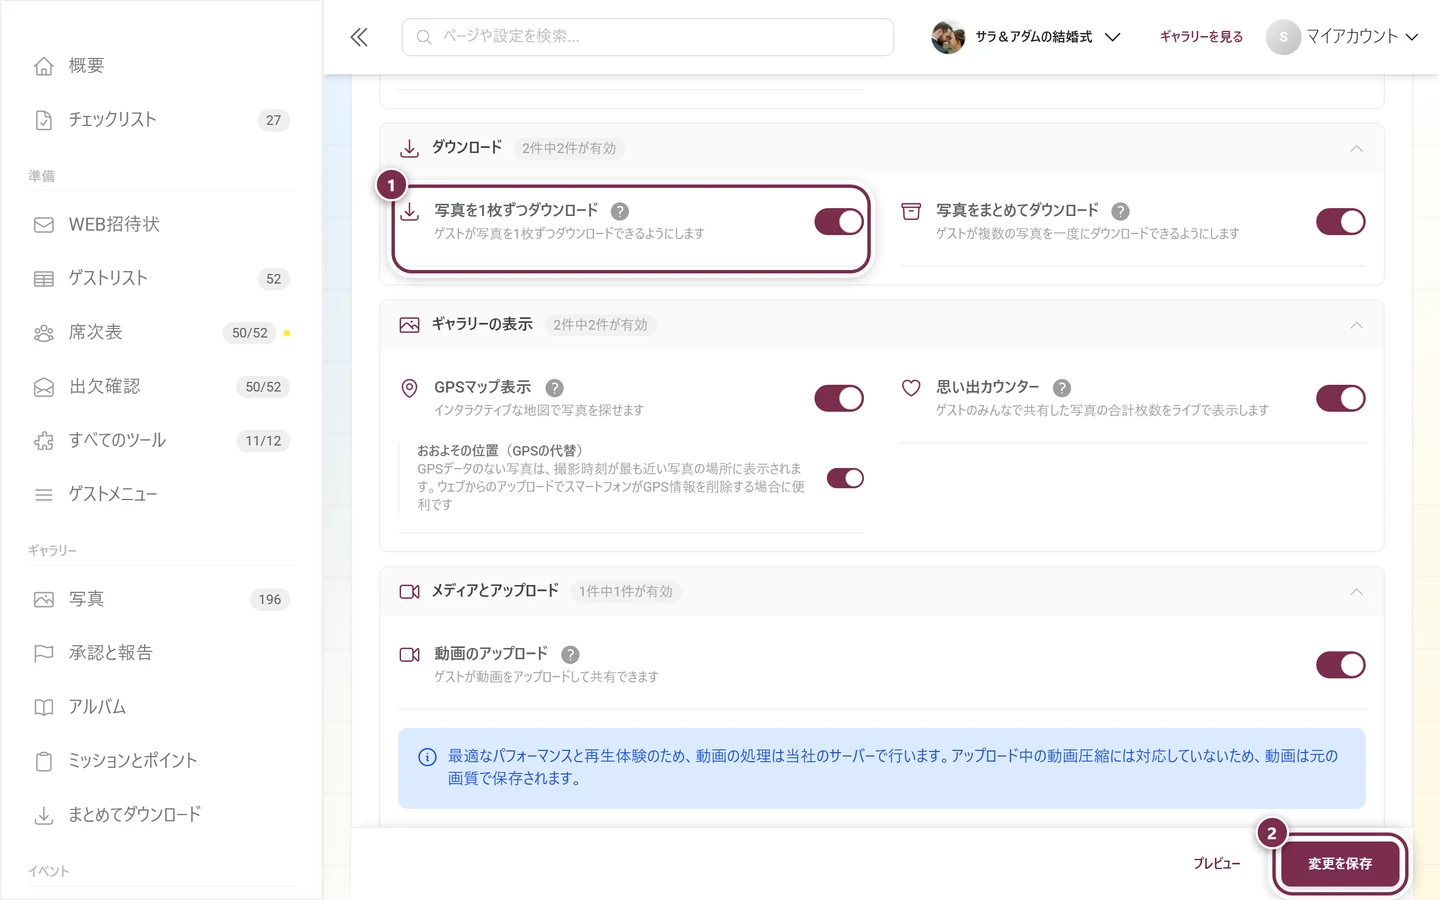
Task: Toggle 写真を1枚ずつダウンロード switch off
Action: point(839,222)
